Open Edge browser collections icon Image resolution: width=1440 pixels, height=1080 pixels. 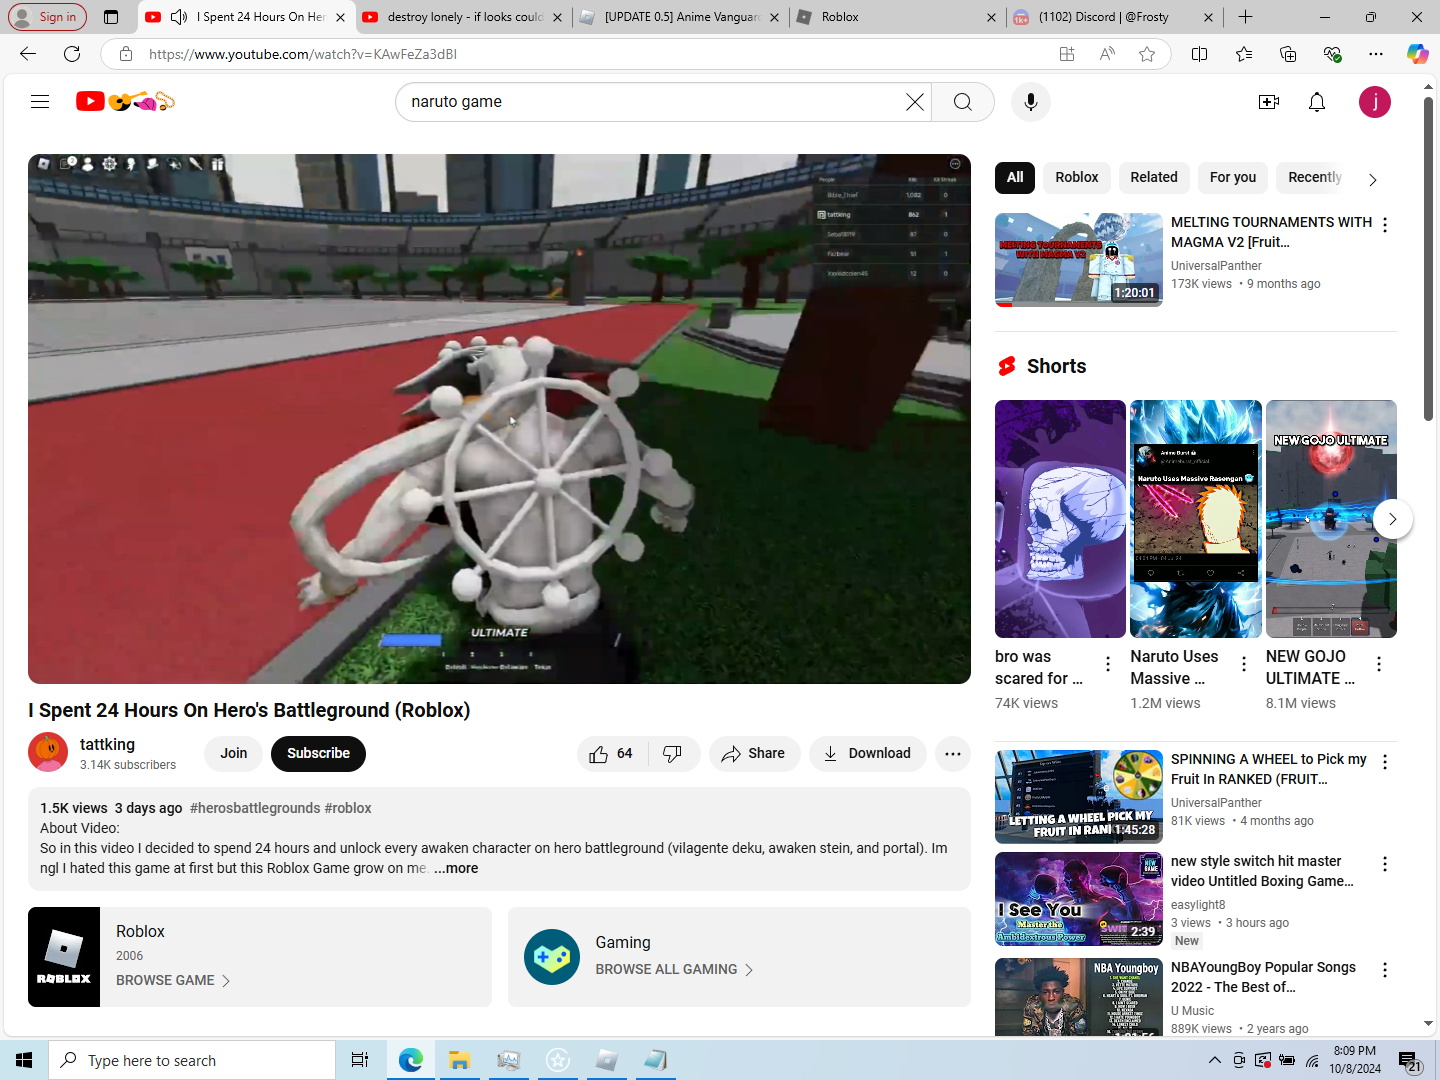coord(1288,54)
